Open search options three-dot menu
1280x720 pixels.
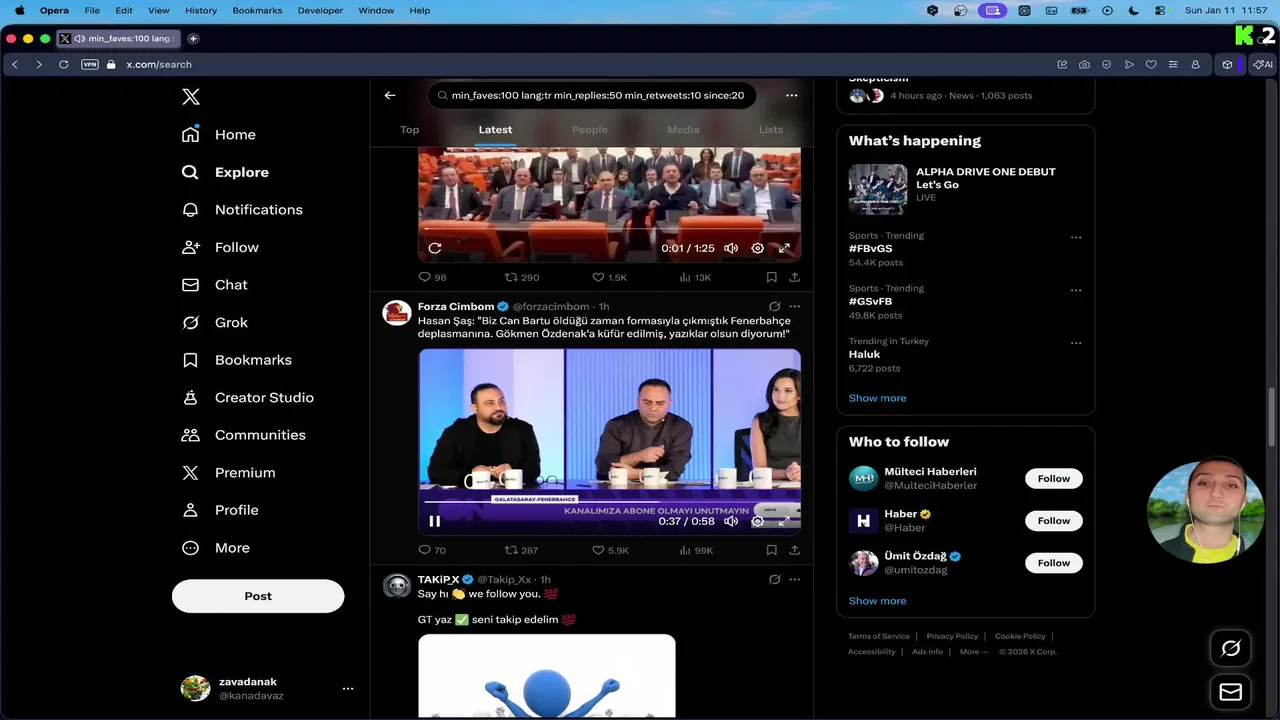tap(792, 95)
